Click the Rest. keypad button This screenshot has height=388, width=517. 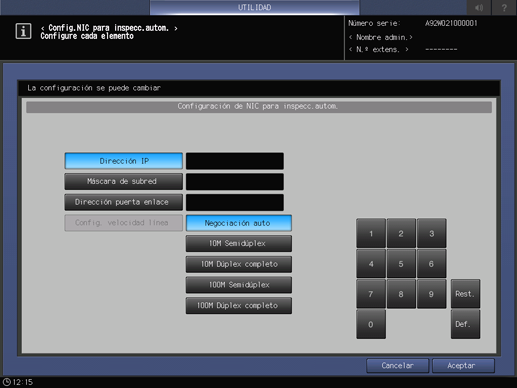point(465,294)
